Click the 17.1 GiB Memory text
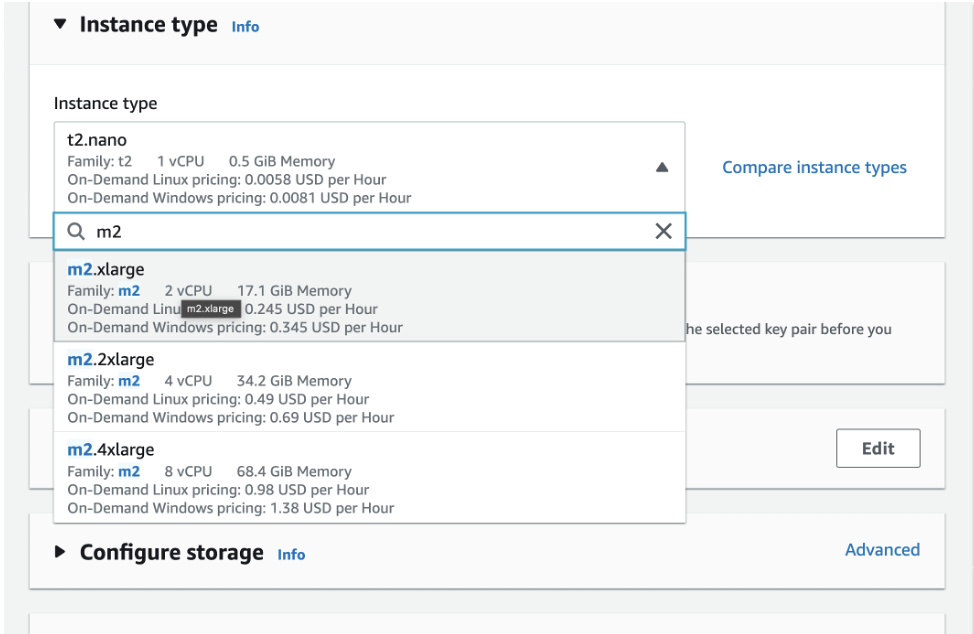 click(294, 291)
